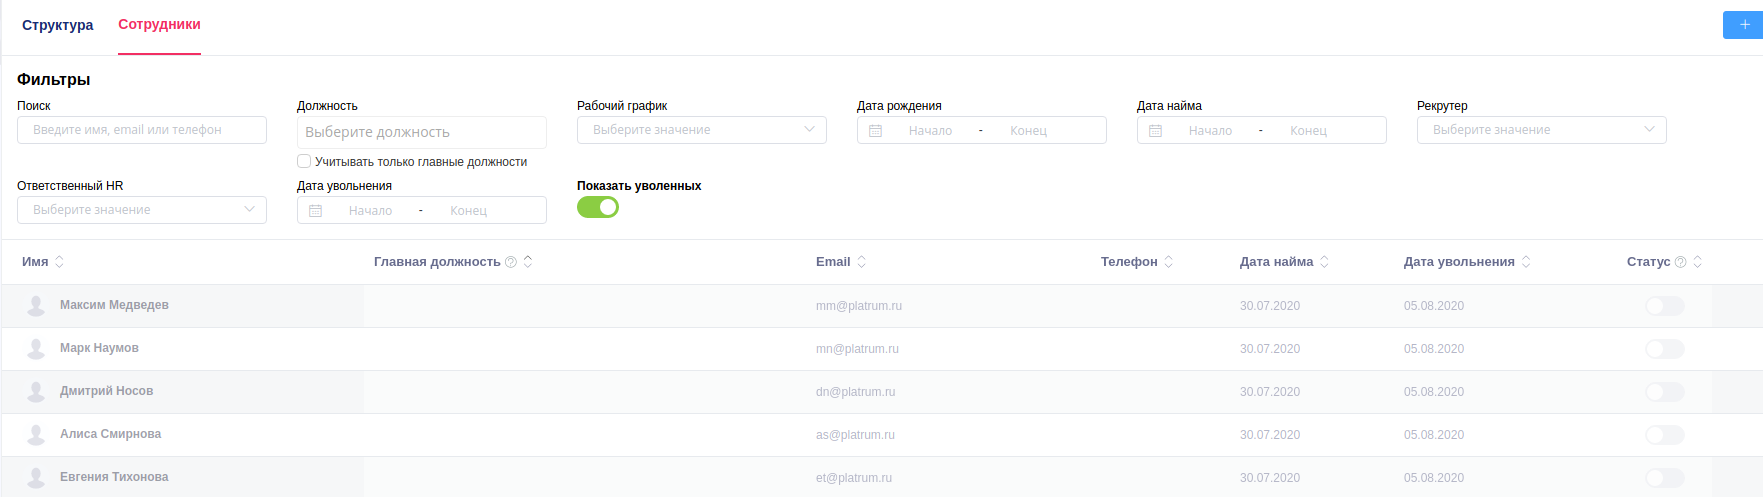This screenshot has height=497, width=1763.
Task: Click calendar icon in Дата найма field
Action: point(1155,131)
